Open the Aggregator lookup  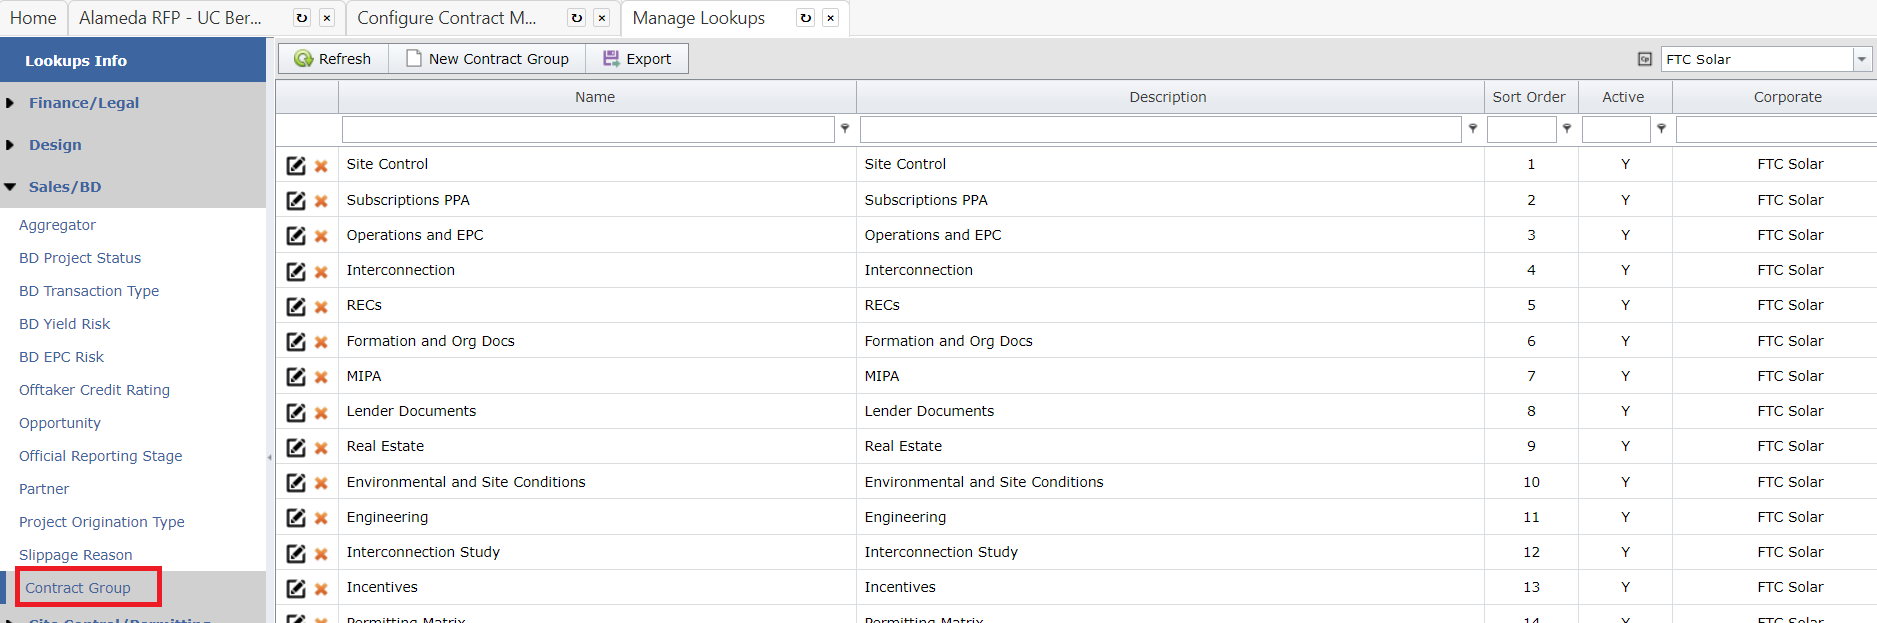[x=57, y=225]
